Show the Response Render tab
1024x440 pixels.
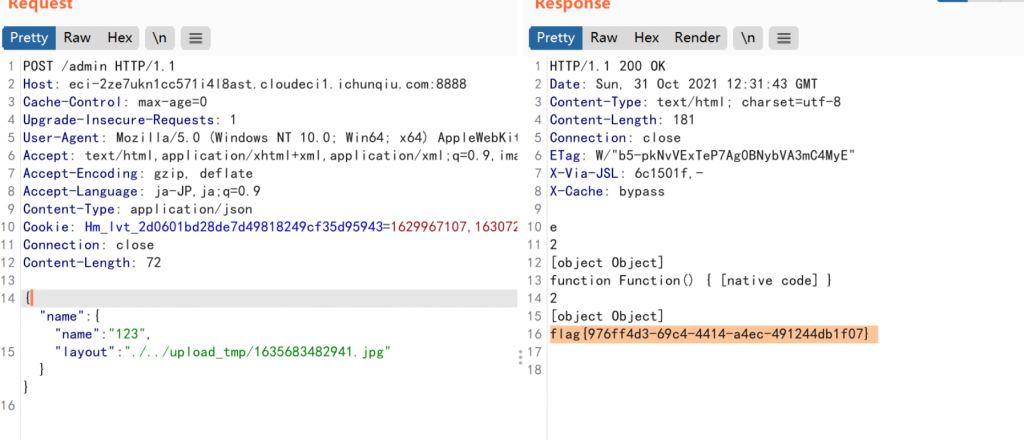[697, 38]
